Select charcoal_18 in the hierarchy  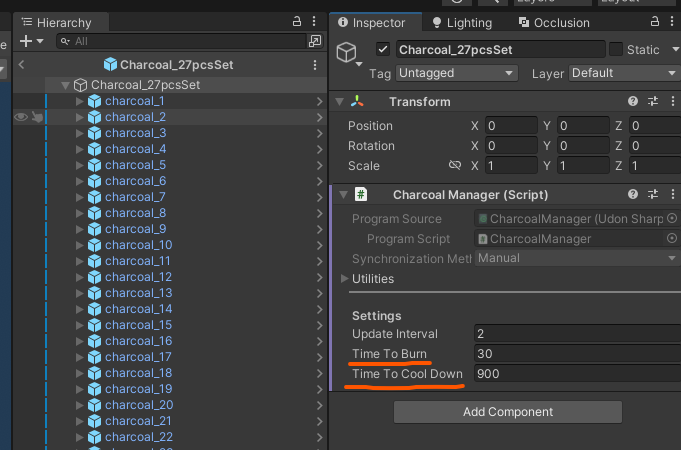point(139,373)
